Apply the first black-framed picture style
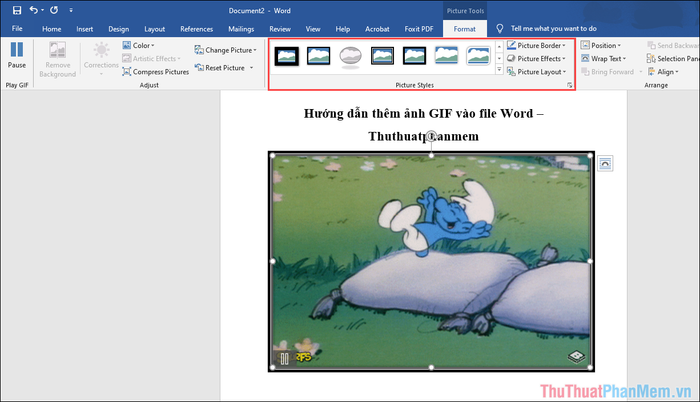This screenshot has width=700, height=402. coord(287,56)
